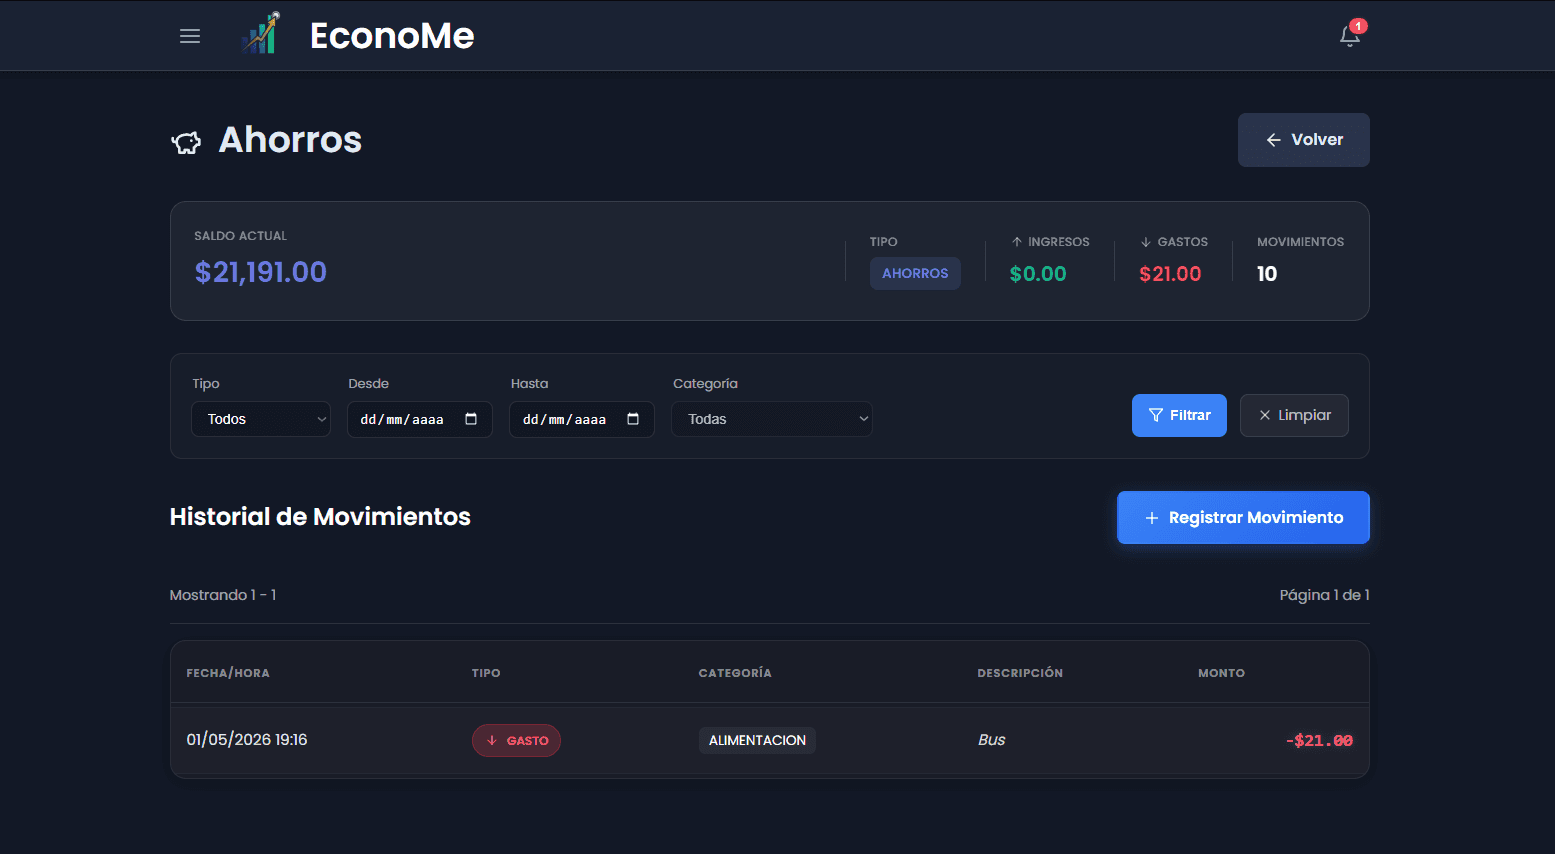1555x854 pixels.
Task: Click the Página 1 de 1 indicator
Action: (1324, 595)
